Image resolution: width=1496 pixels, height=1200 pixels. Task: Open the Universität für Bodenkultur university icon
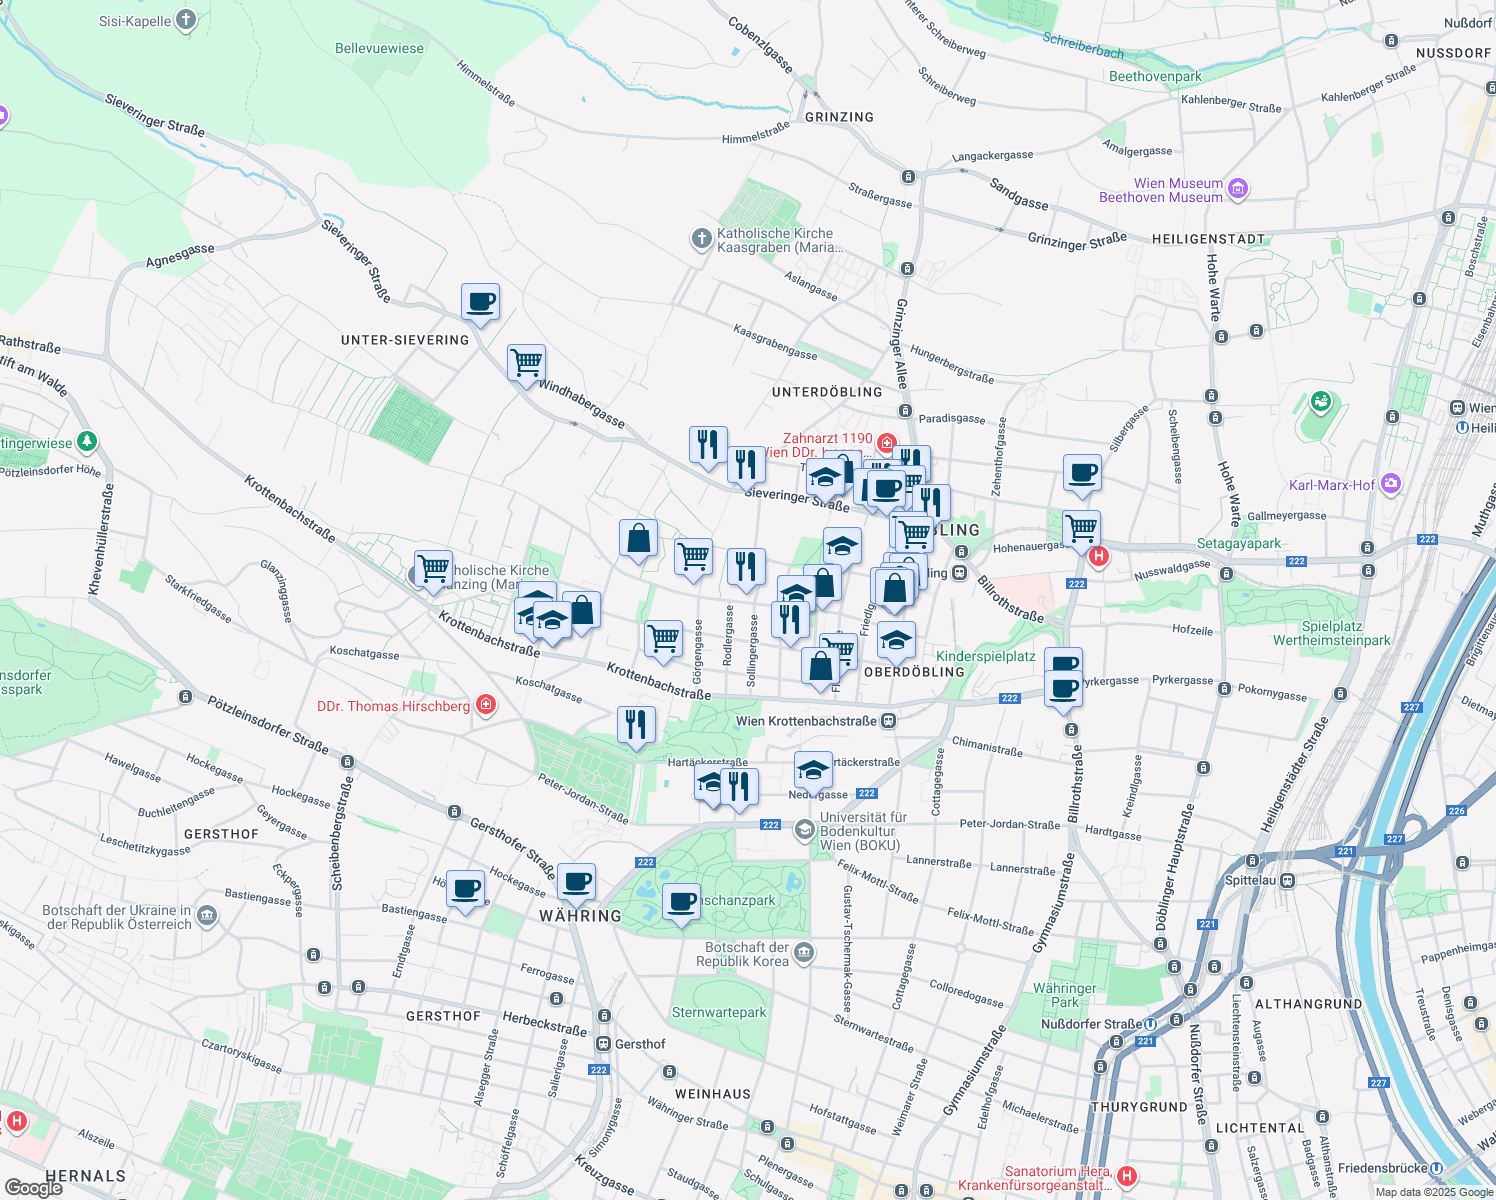click(x=804, y=830)
